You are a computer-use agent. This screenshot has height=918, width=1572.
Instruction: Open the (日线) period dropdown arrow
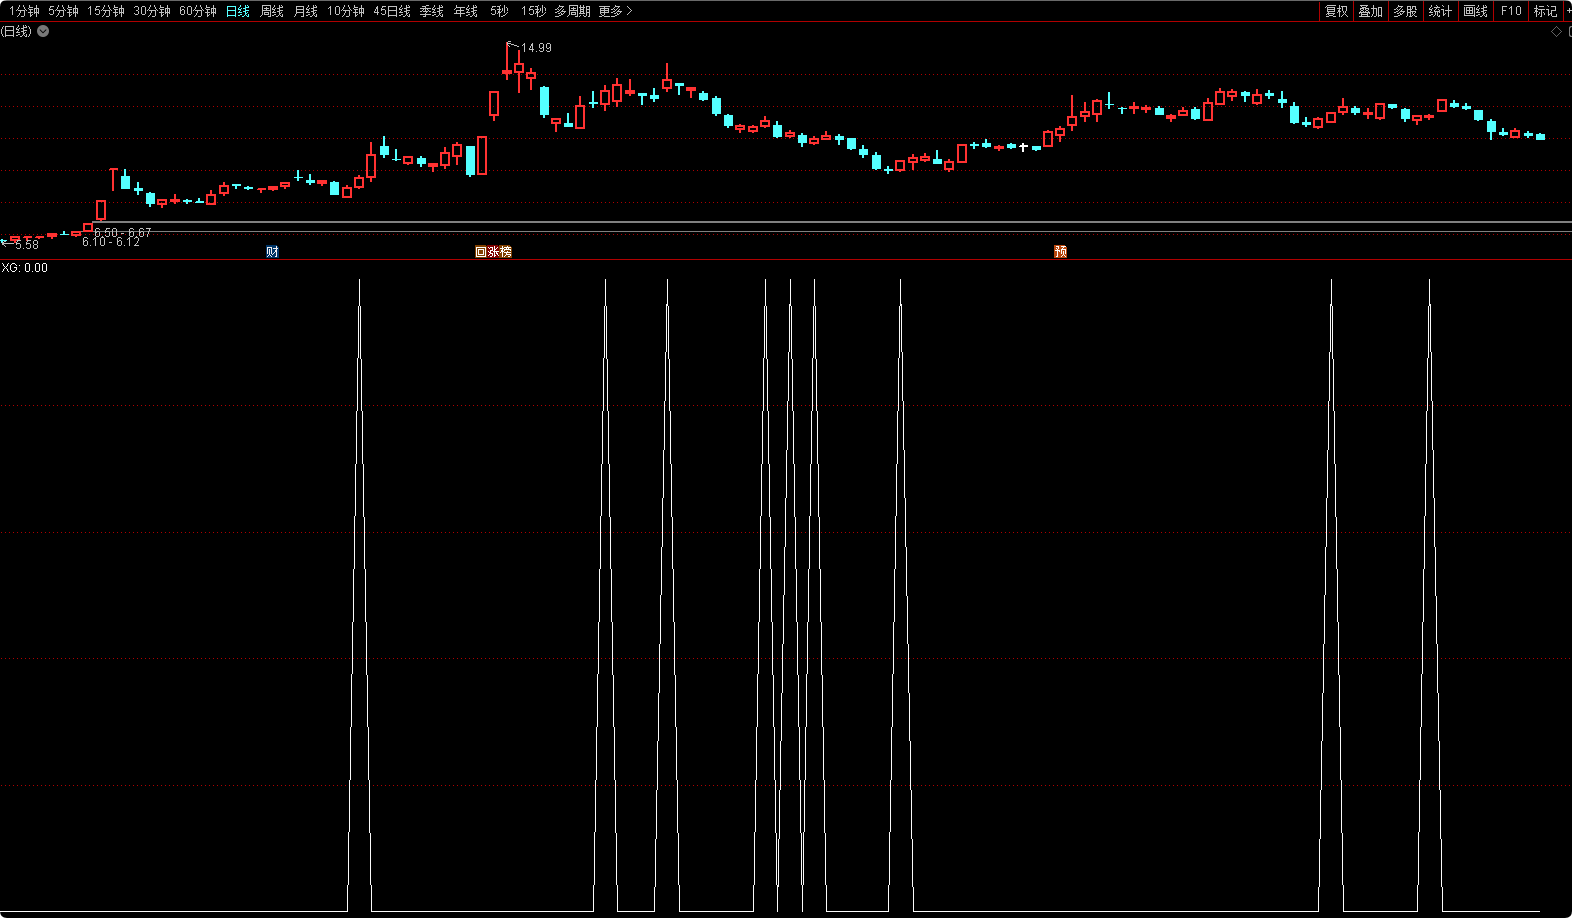click(43, 32)
